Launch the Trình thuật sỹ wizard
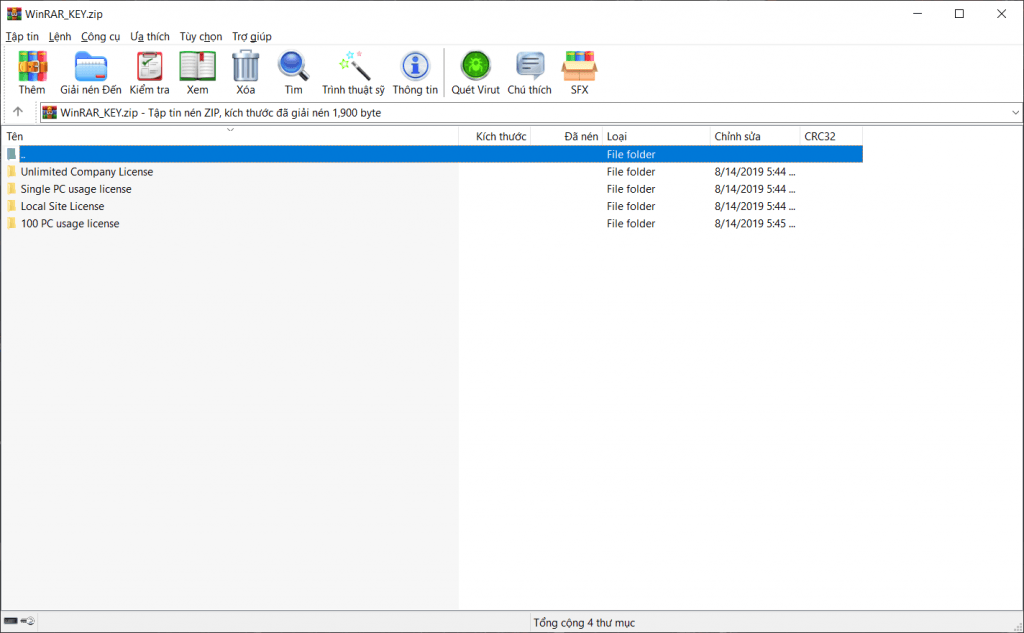The image size is (1024, 633). point(353,66)
